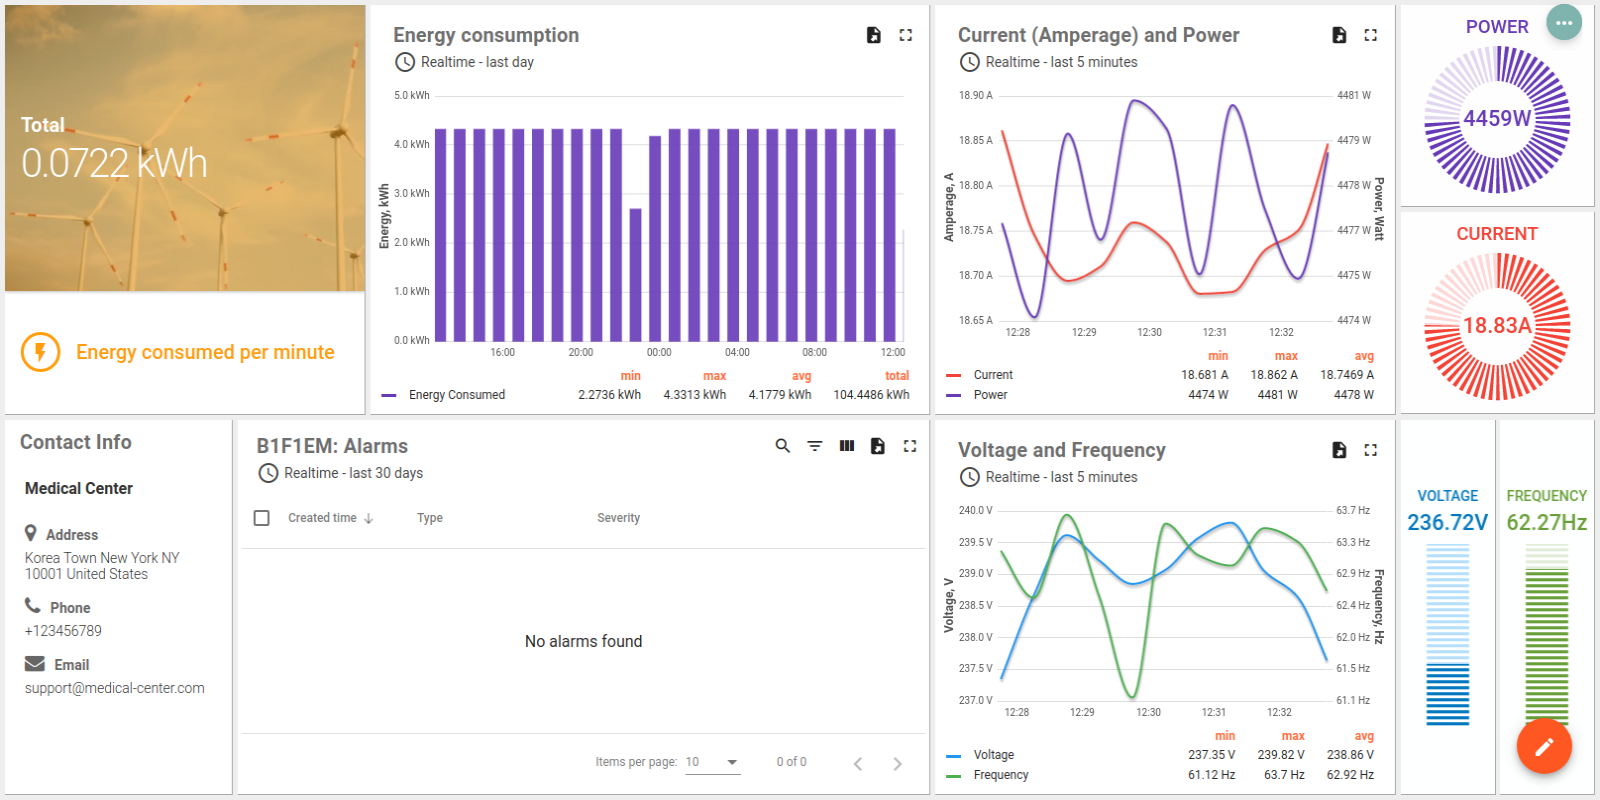Click Medical Center heading
The width and height of the screenshot is (1600, 800).
point(79,488)
